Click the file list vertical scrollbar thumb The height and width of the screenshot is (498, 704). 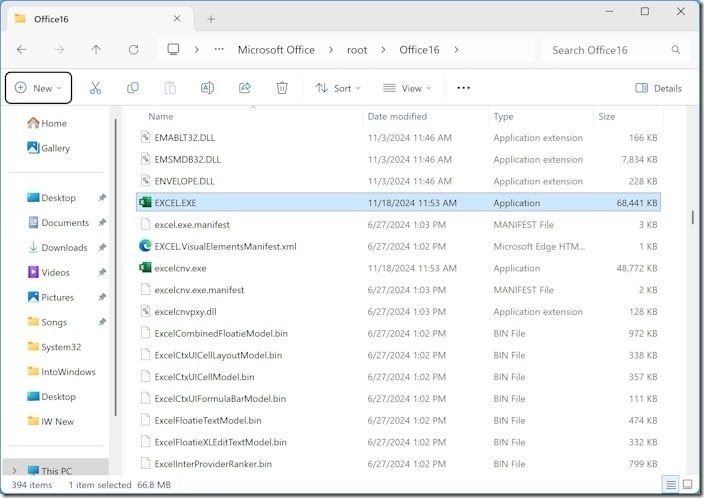click(693, 217)
